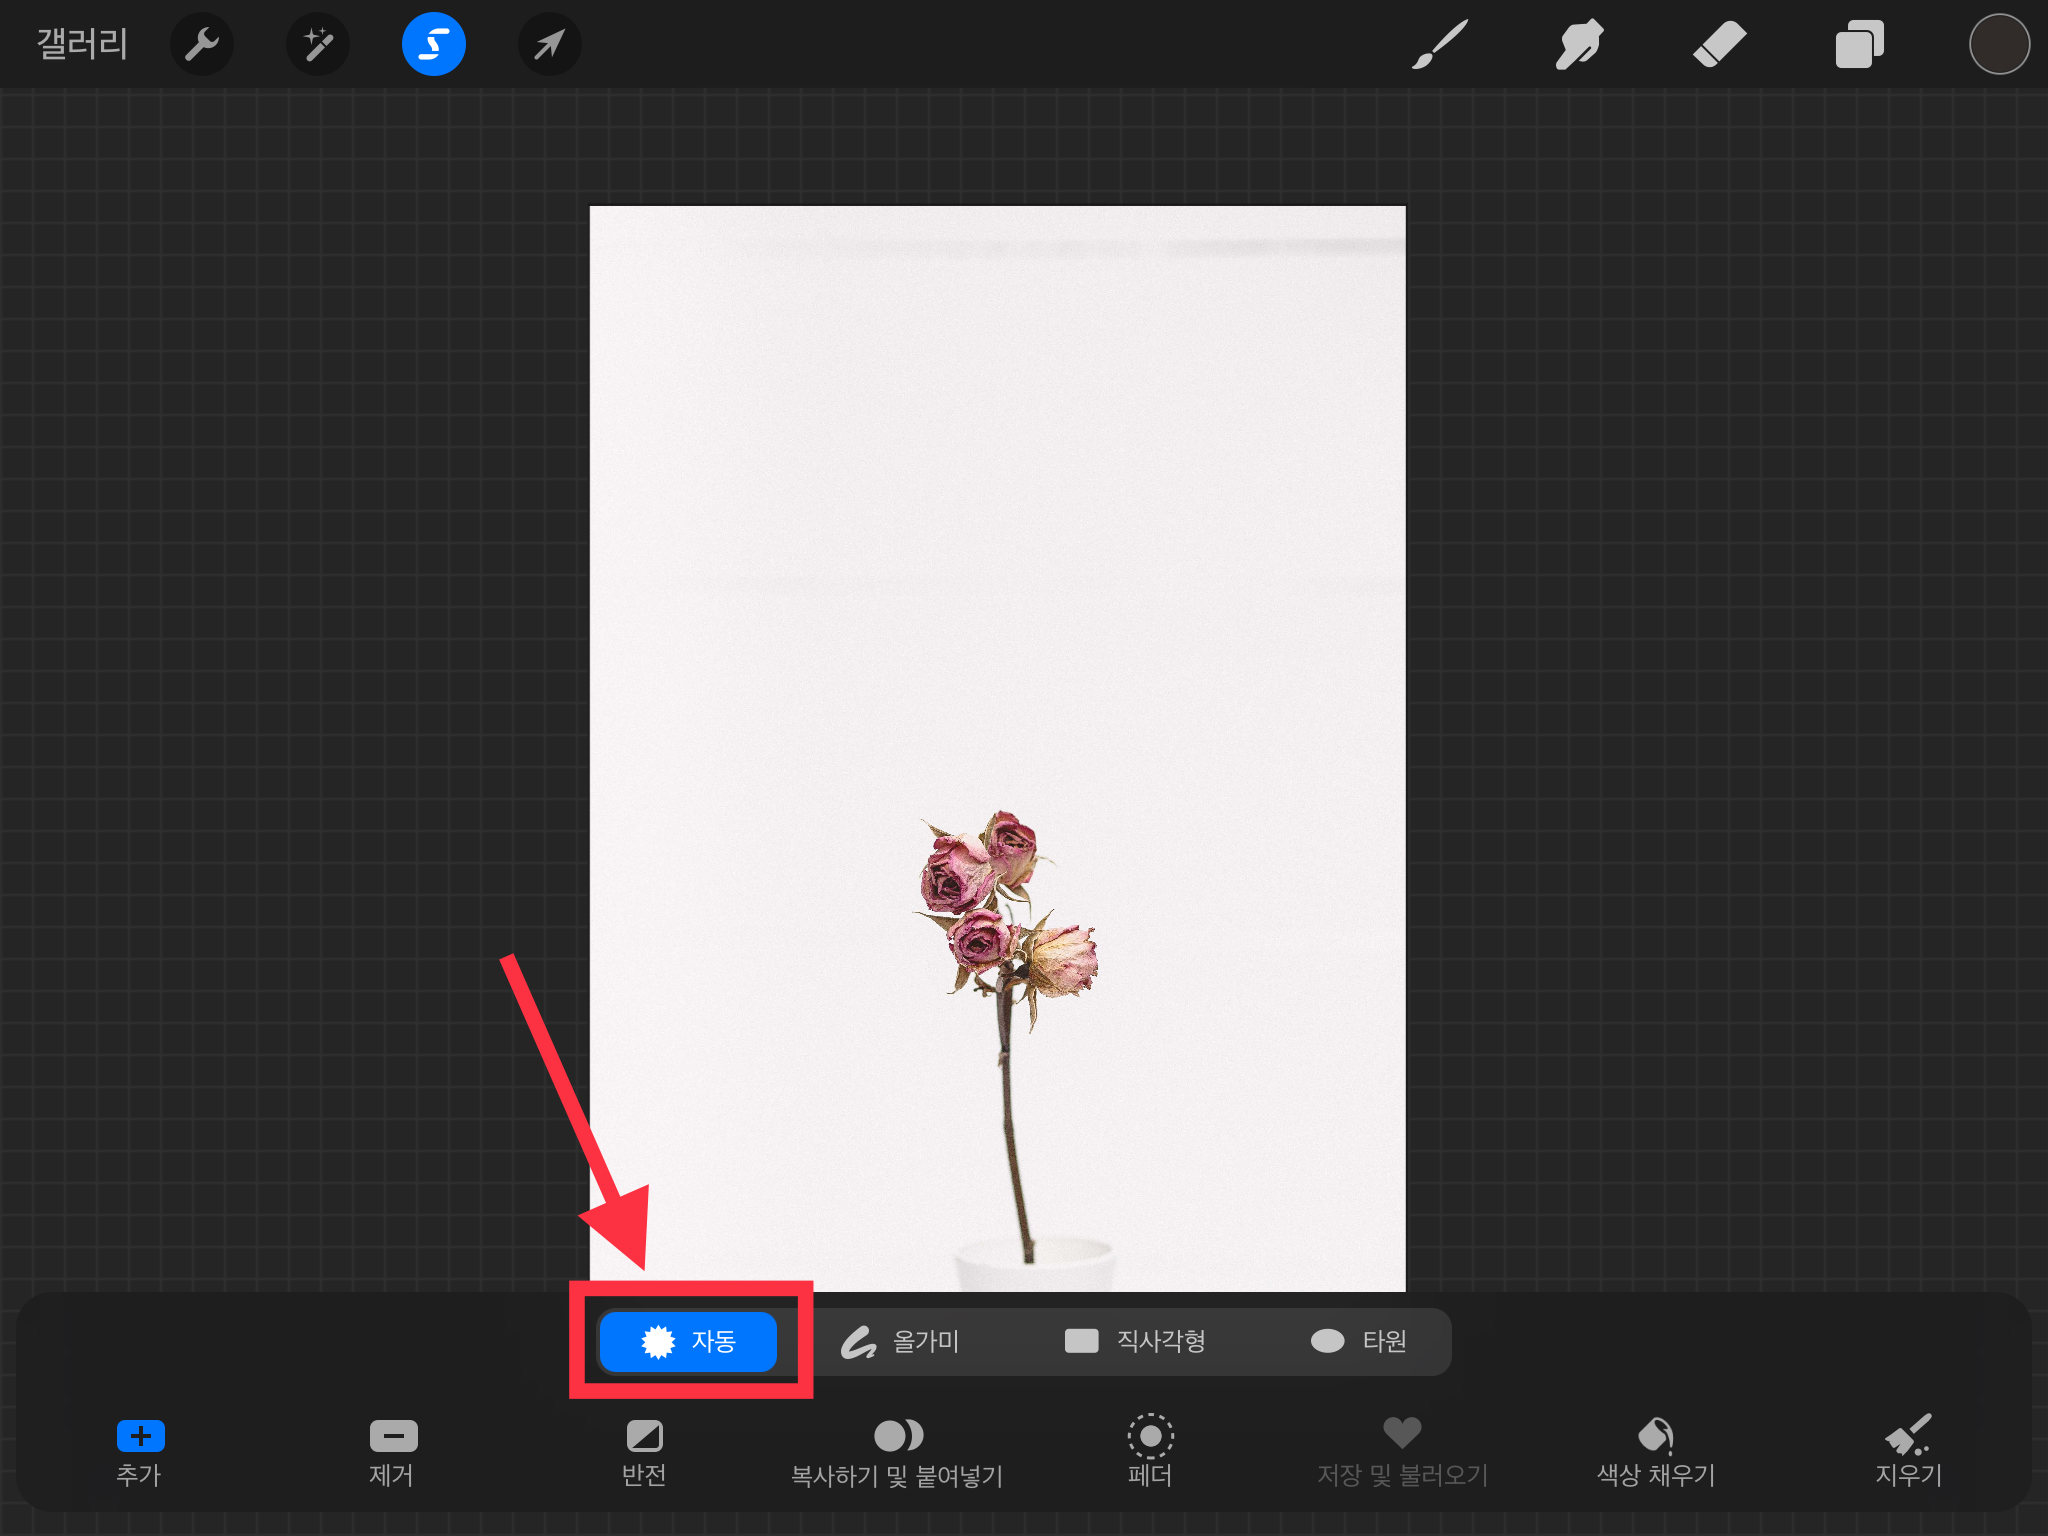Select the paint Brush tool
Image resolution: width=2048 pixels, height=1536 pixels.
(1439, 44)
